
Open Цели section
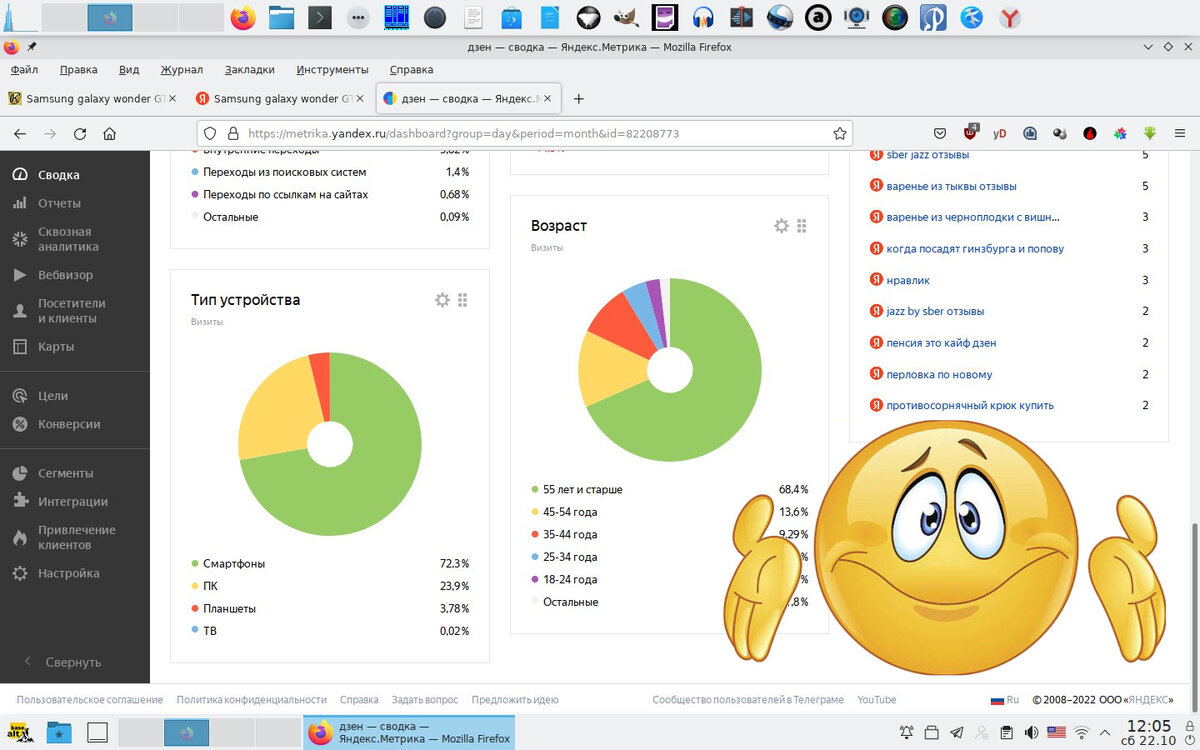click(x=53, y=396)
